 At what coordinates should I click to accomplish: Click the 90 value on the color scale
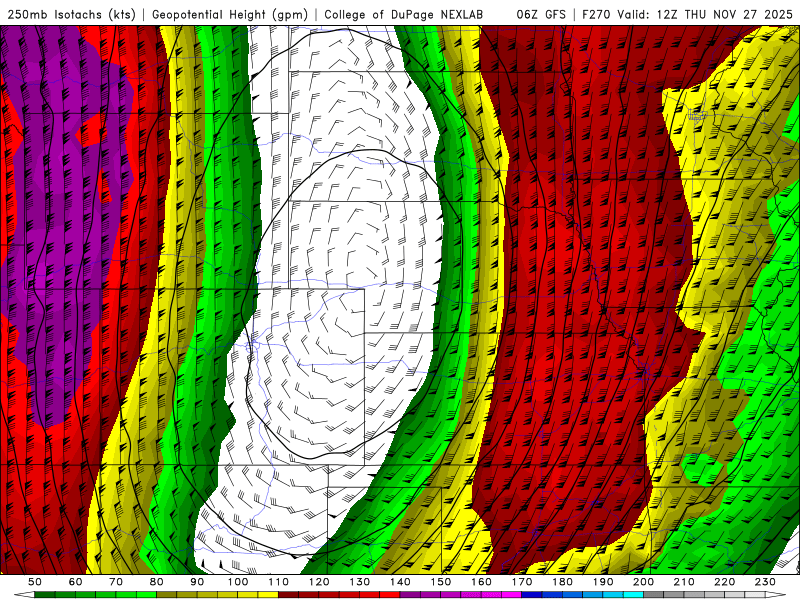pyautogui.click(x=197, y=582)
